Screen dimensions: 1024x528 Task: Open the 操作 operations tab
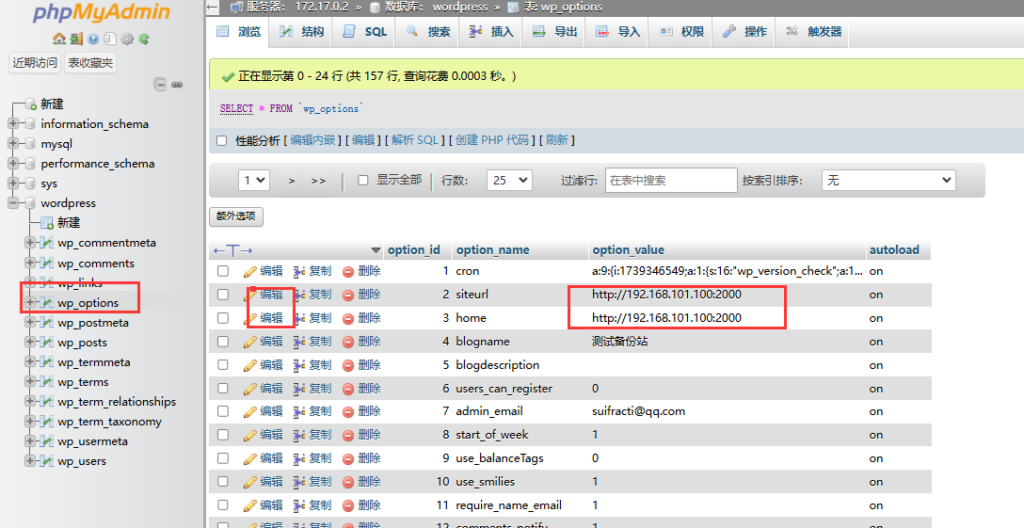744,31
